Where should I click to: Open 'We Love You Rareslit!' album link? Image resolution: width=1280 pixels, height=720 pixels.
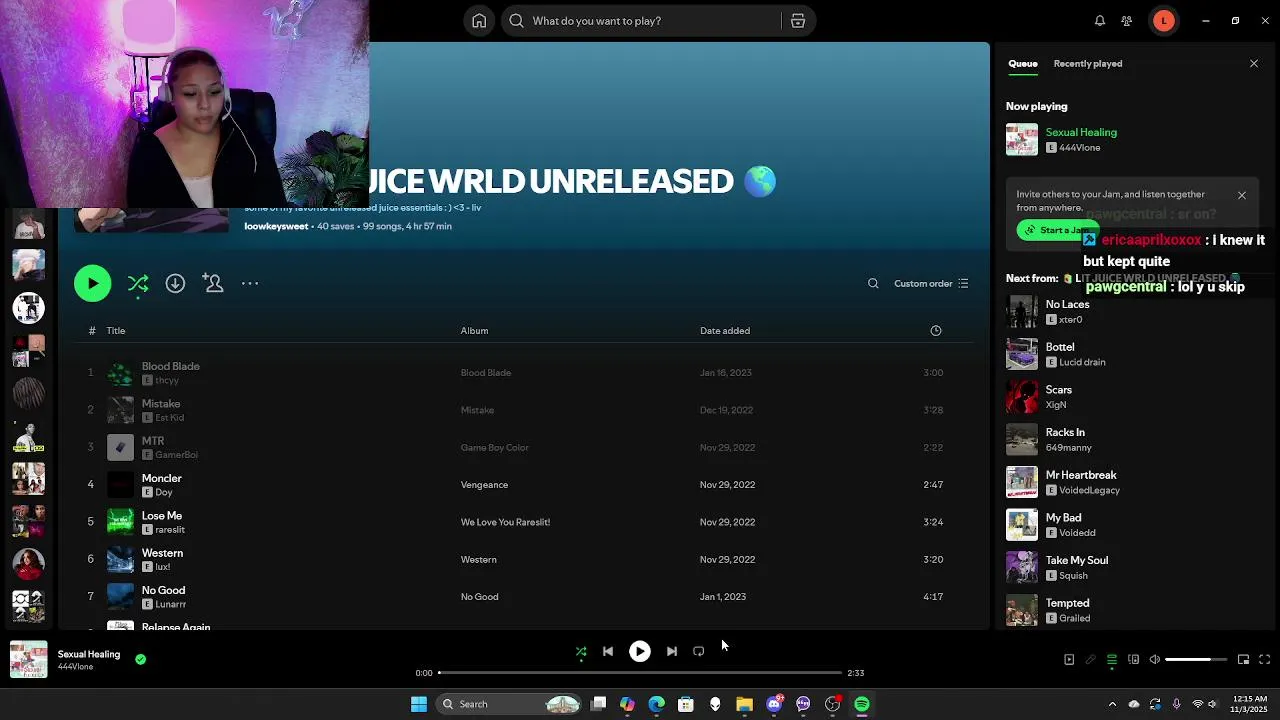pos(505,522)
